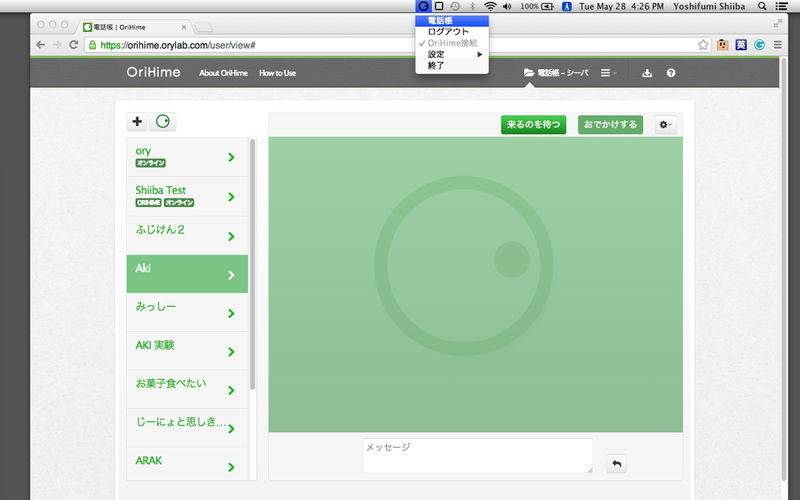
Task: Click the reply arrow send button
Action: (616, 464)
